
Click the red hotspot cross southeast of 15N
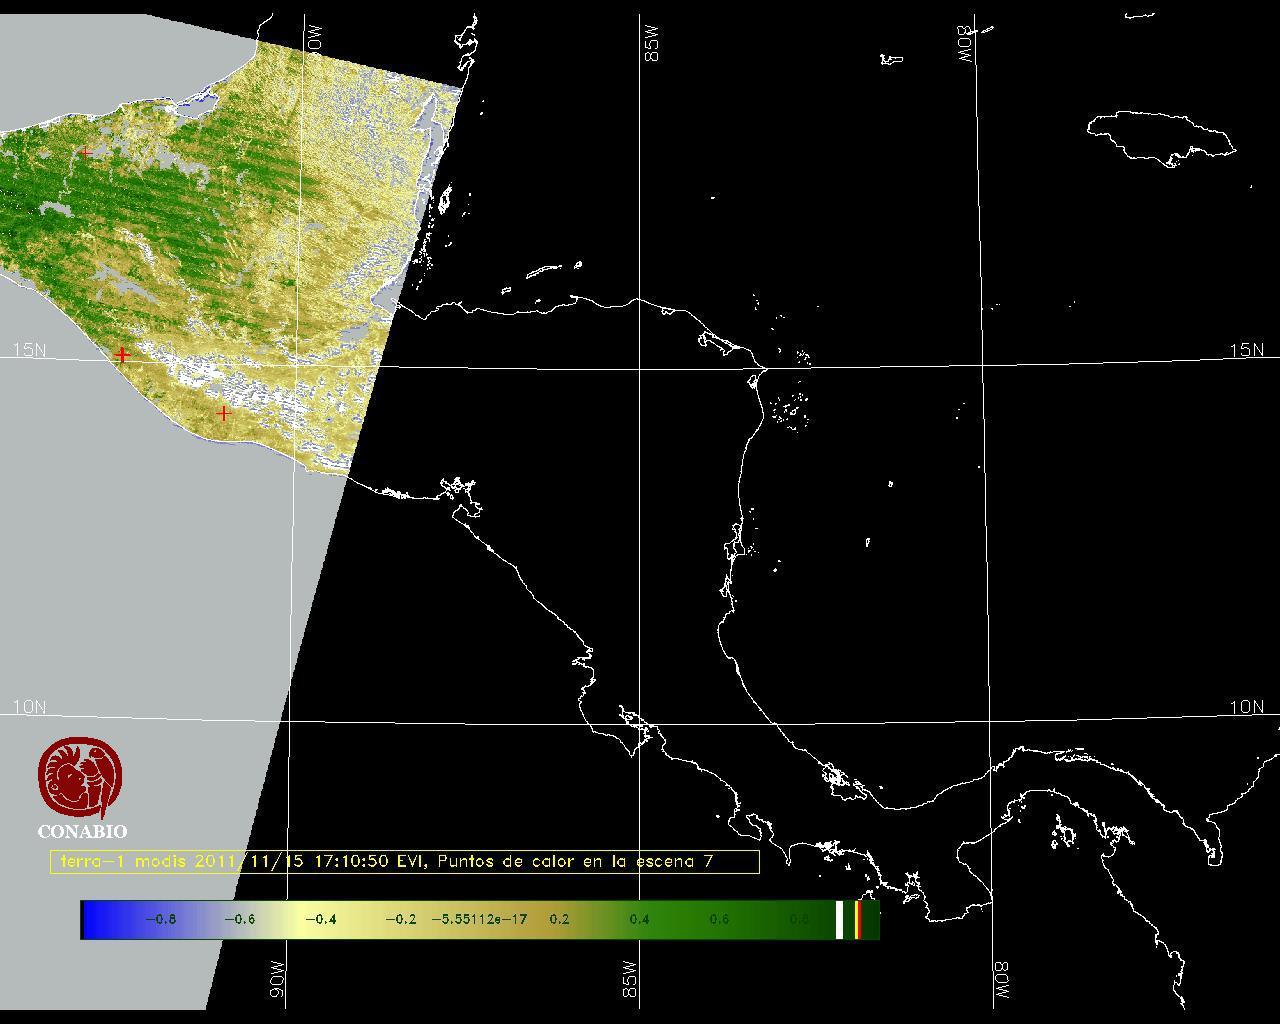coord(224,413)
